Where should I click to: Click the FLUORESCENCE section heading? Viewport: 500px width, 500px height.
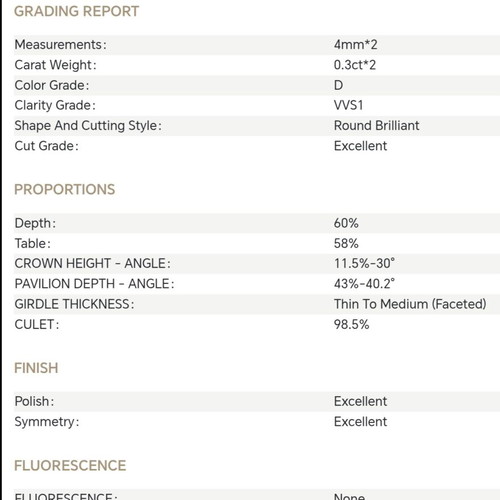(70, 465)
